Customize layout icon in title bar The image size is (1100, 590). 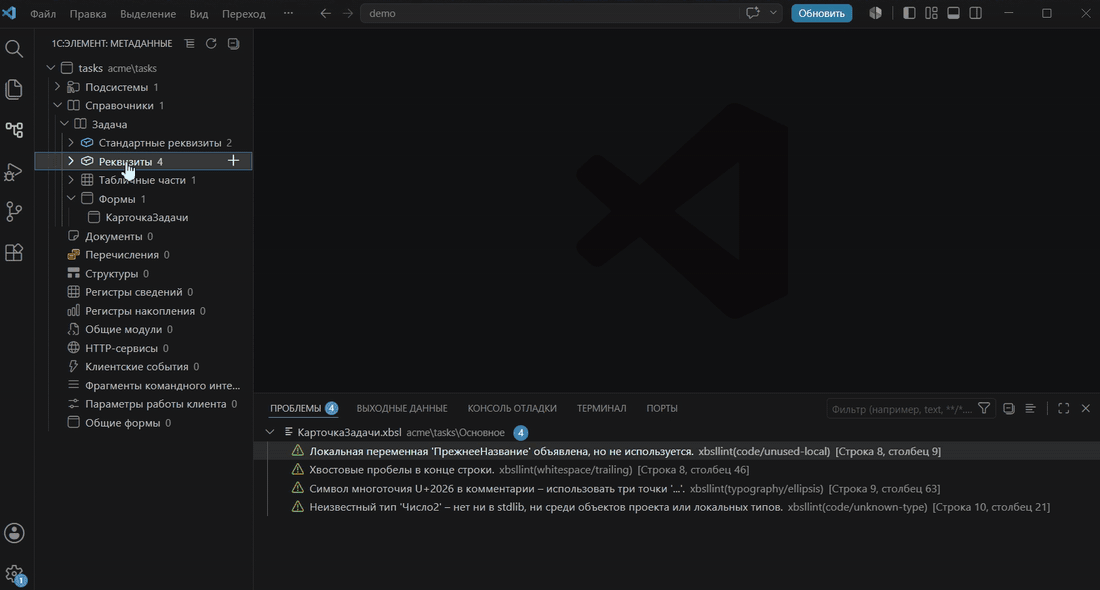931,13
